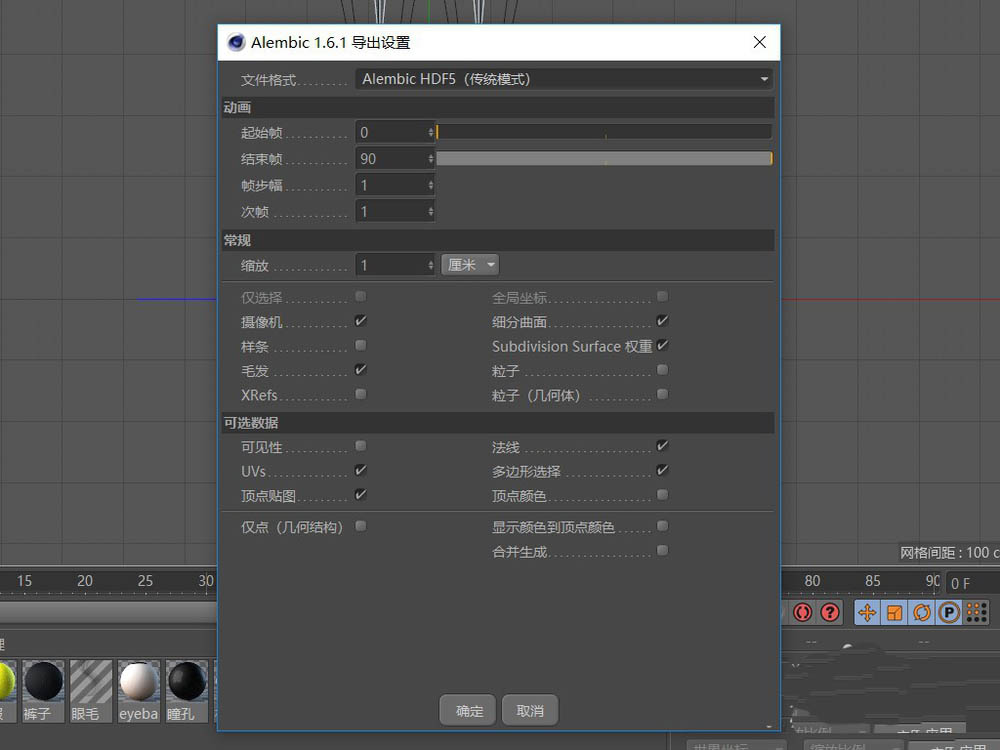1000x750 pixels.
Task: Click the 结束帧 stepper down arrow
Action: [432, 161]
